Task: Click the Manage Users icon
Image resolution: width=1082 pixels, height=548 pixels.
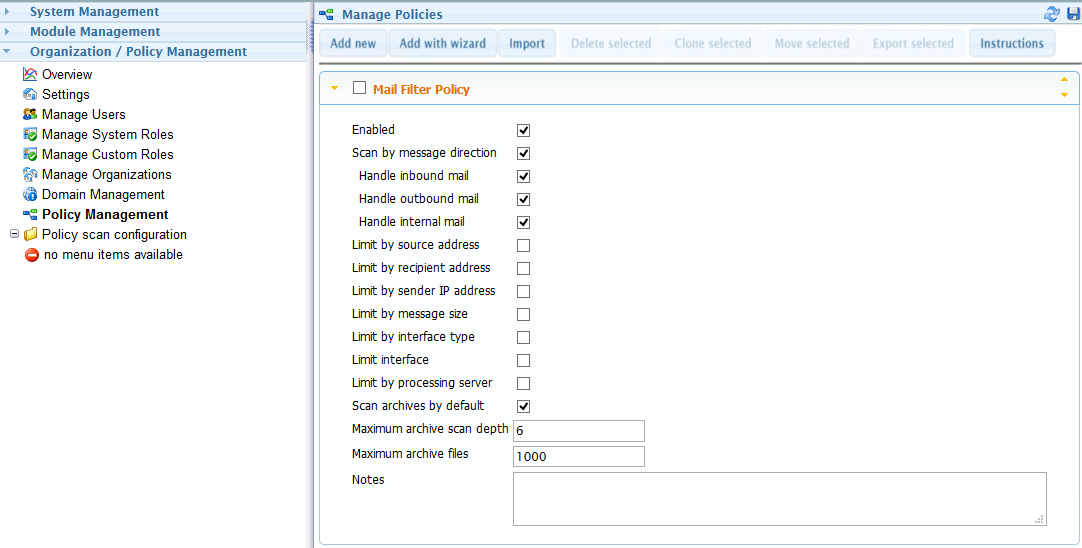Action: [30, 115]
